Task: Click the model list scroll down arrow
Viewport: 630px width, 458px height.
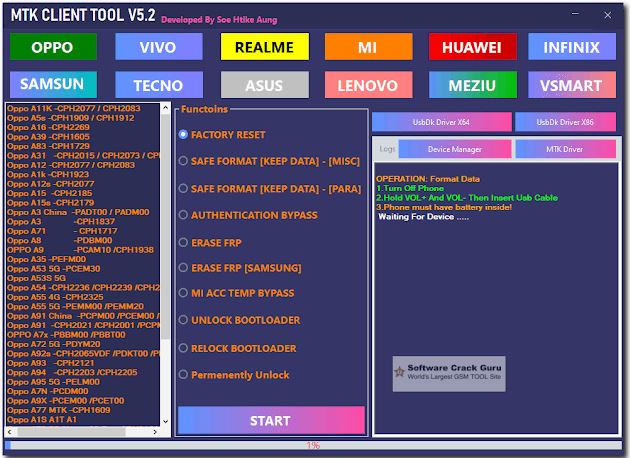Action: click(x=165, y=421)
